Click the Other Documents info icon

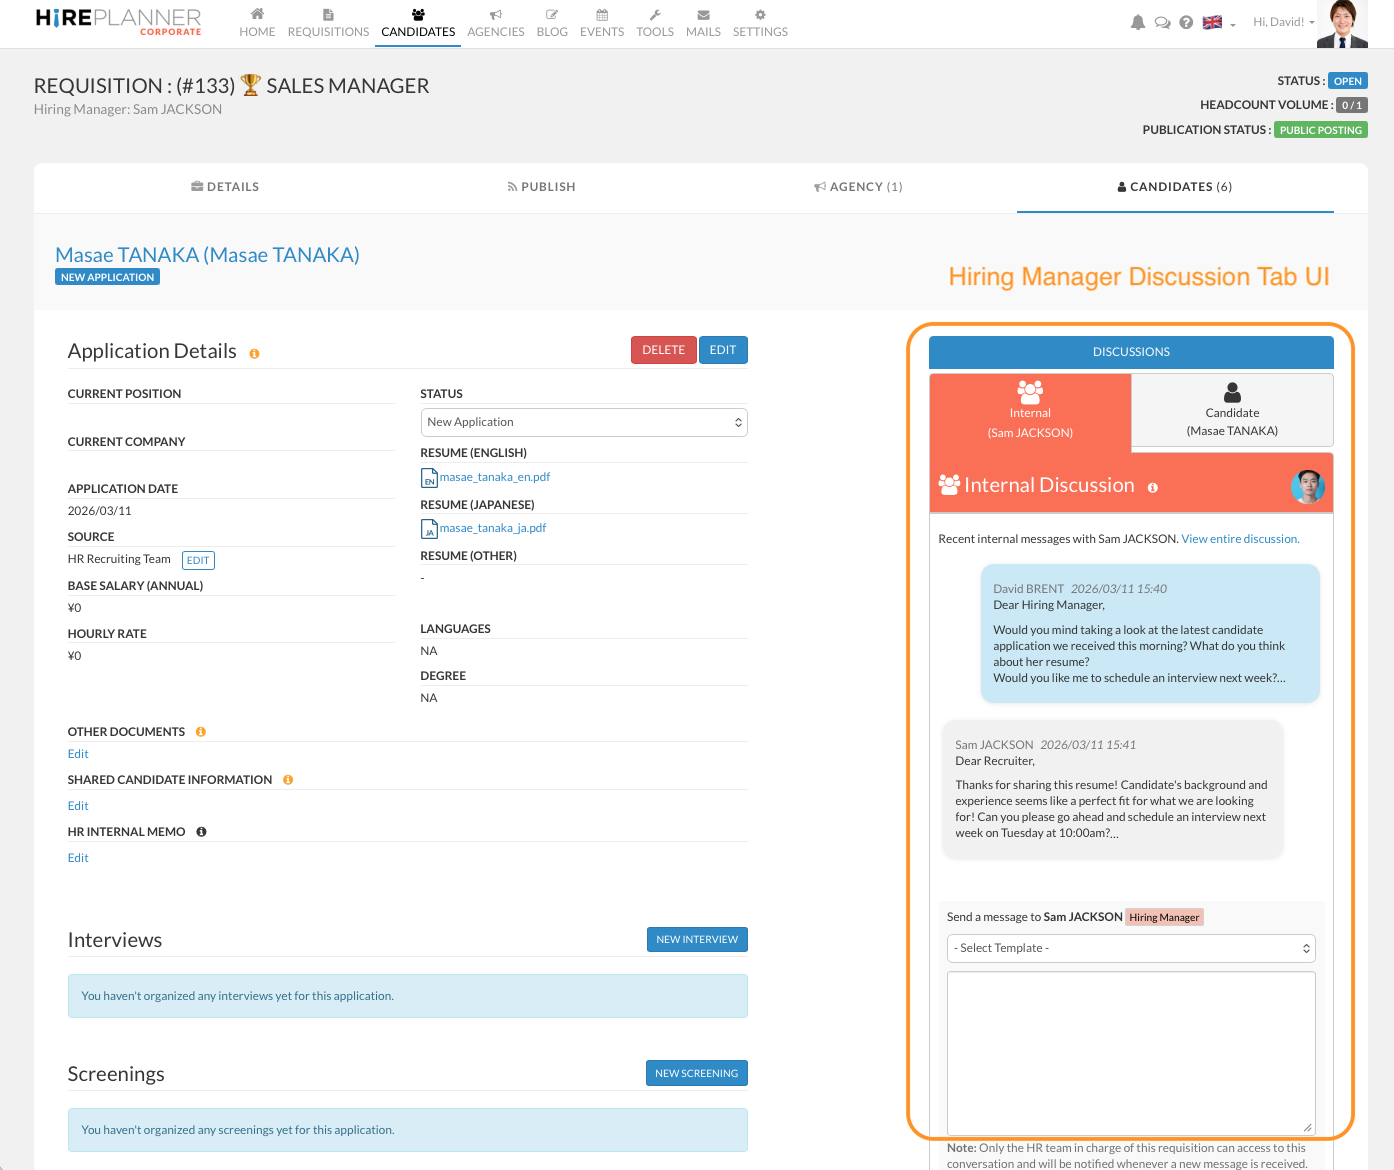pos(201,732)
